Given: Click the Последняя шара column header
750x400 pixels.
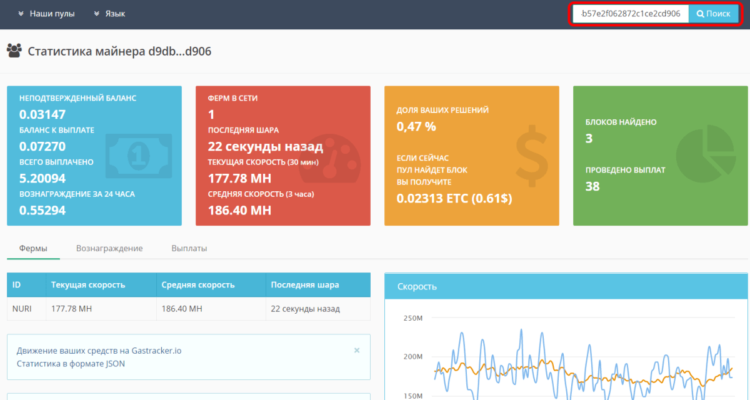Looking at the screenshot, I should (x=307, y=285).
